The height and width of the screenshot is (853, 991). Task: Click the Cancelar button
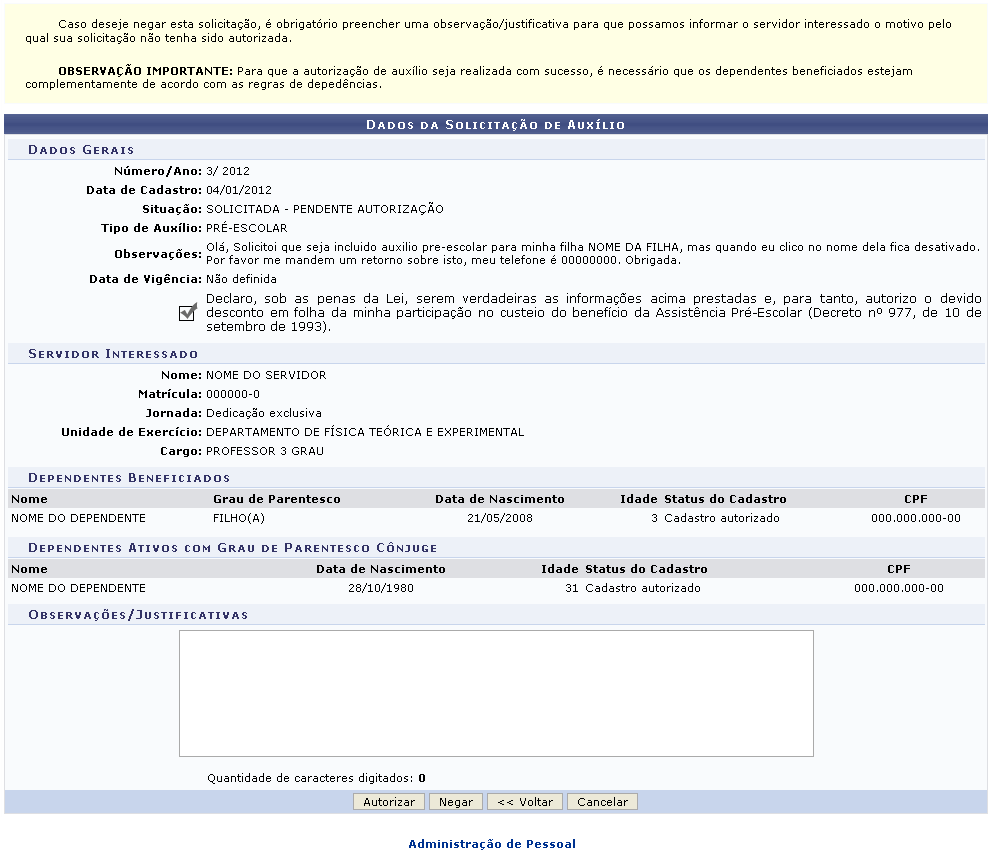[602, 802]
